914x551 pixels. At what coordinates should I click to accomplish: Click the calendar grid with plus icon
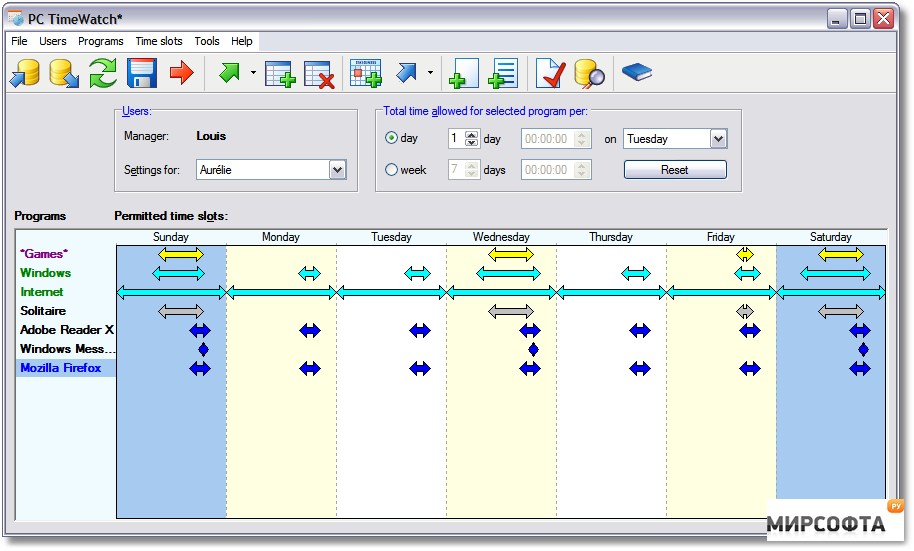click(x=365, y=73)
